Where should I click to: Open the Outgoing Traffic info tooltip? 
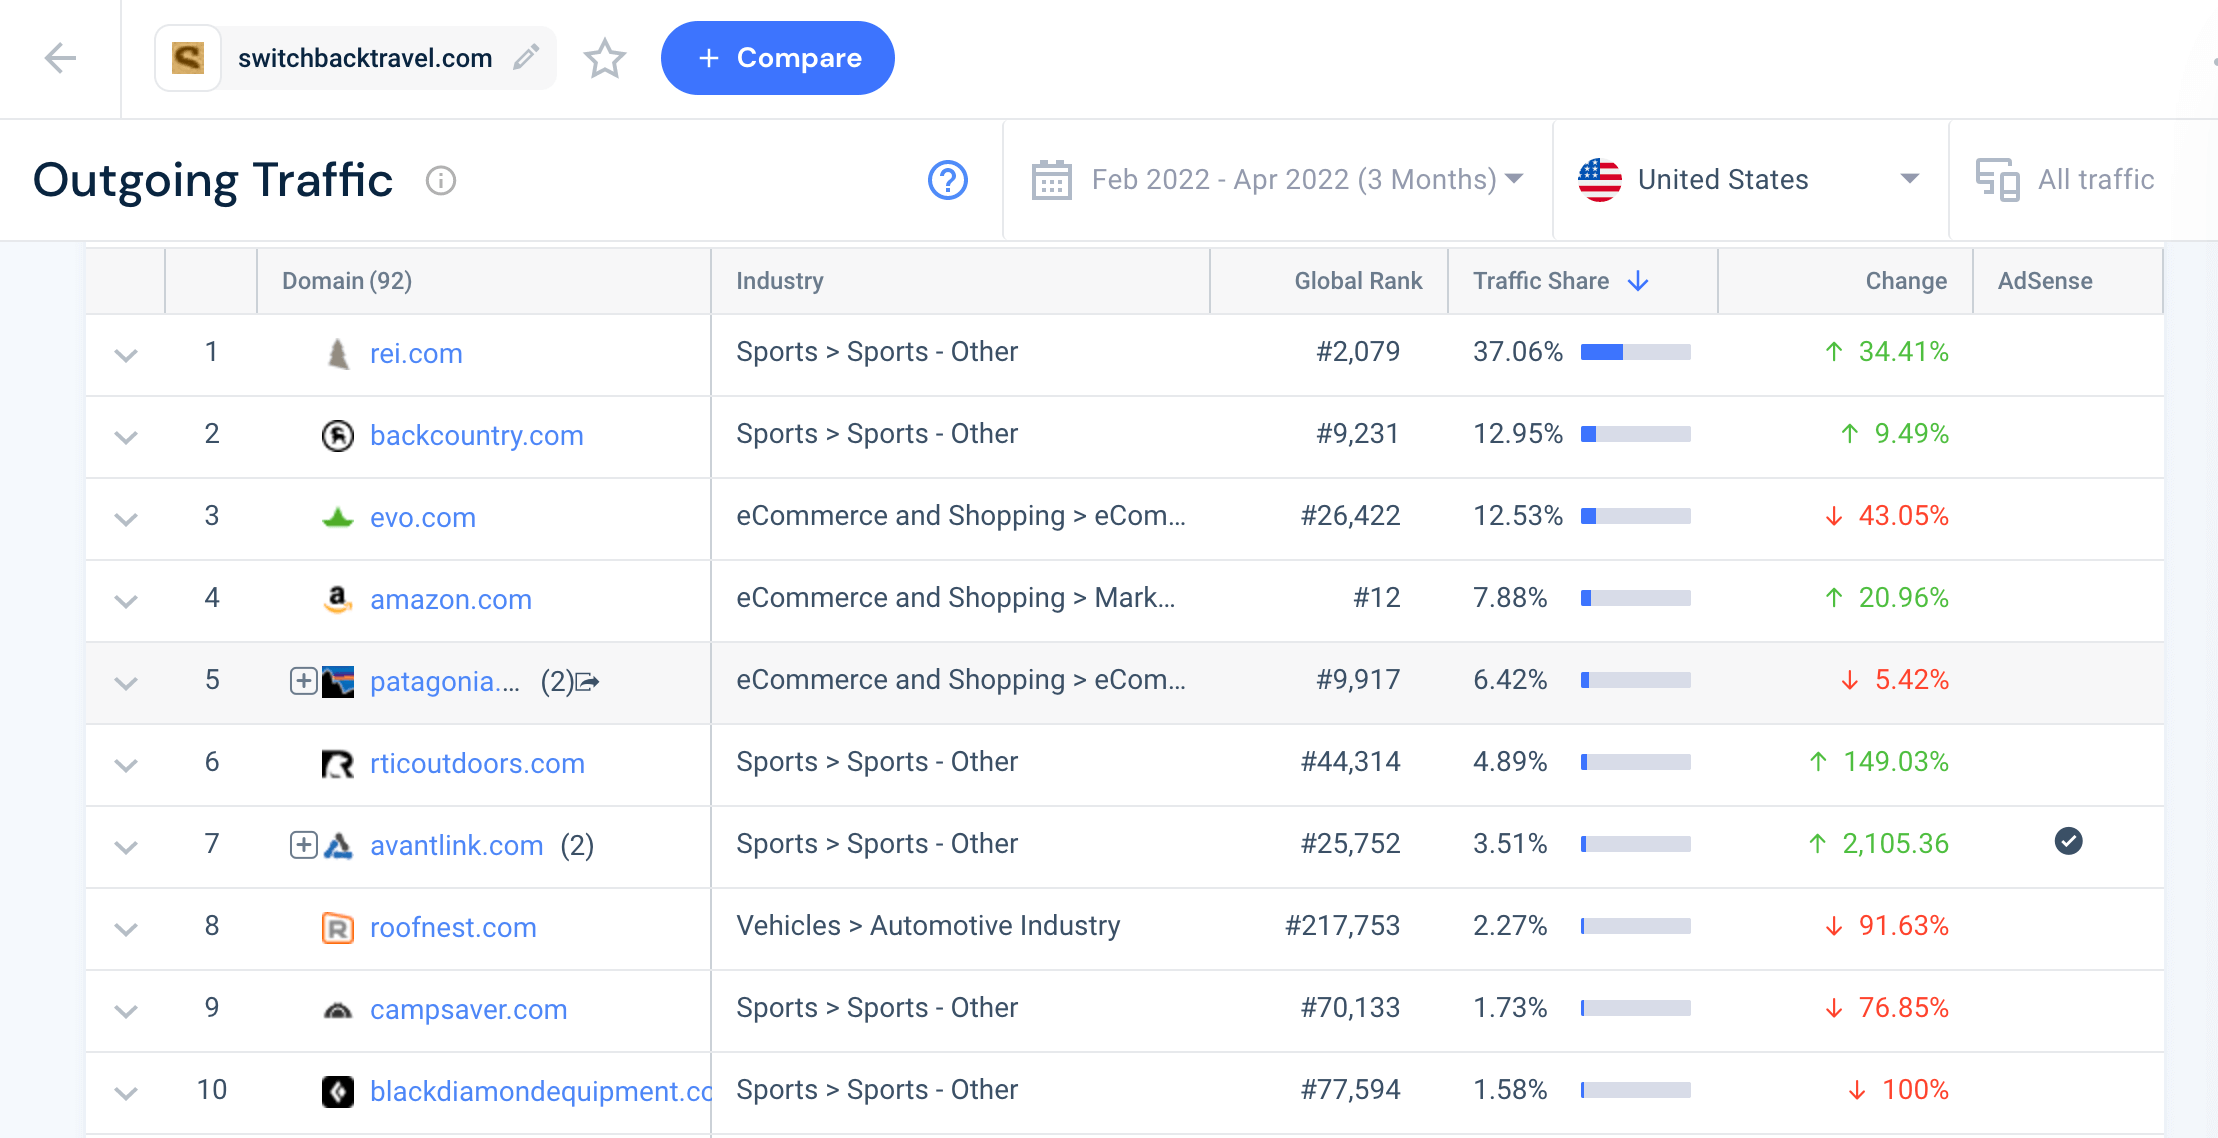[x=441, y=181]
